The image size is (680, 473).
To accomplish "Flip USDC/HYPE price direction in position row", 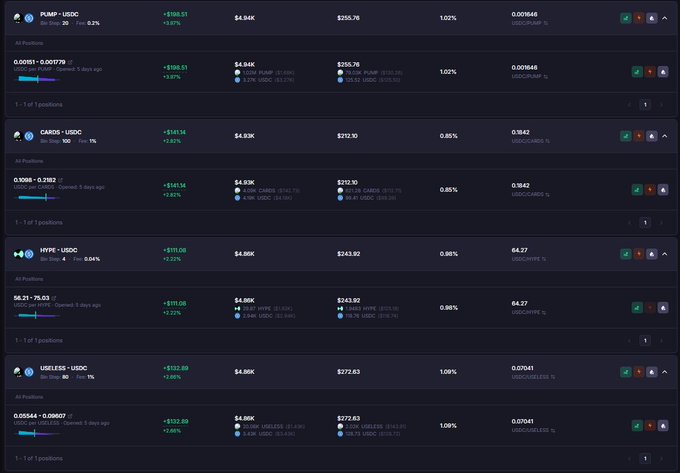I will [x=544, y=313].
